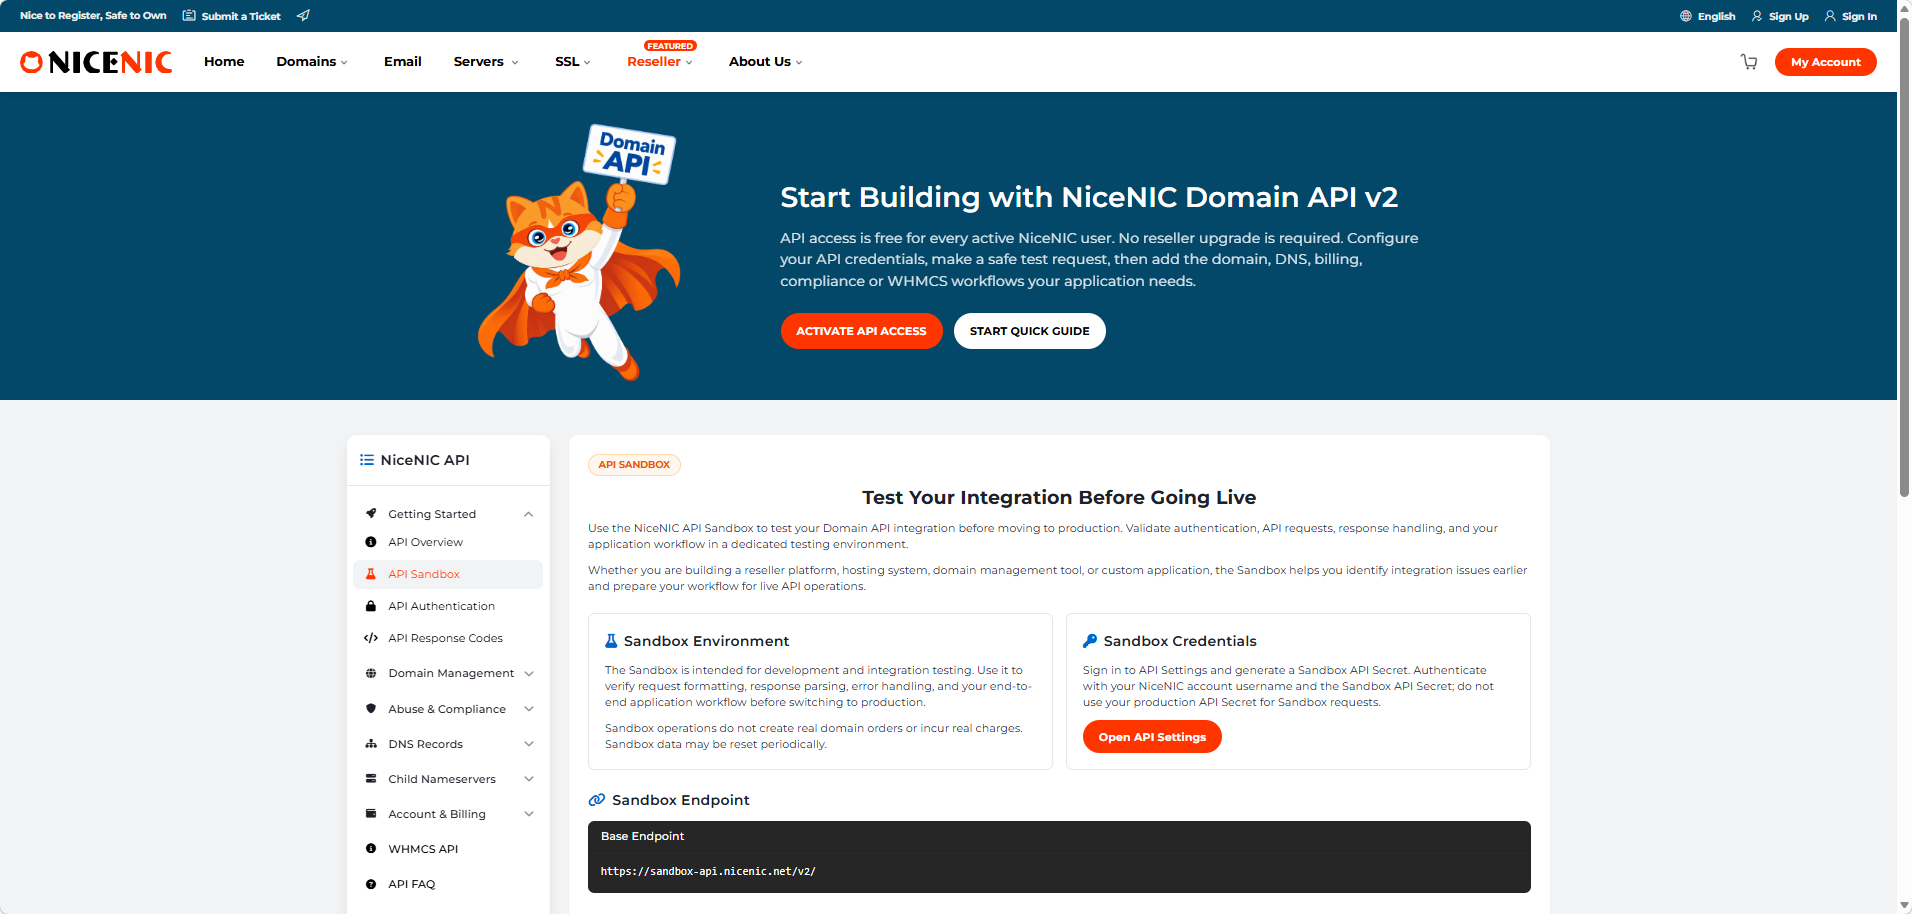Click the API Sandbox flask icon in sidebar
The image size is (1912, 914).
pos(371,574)
